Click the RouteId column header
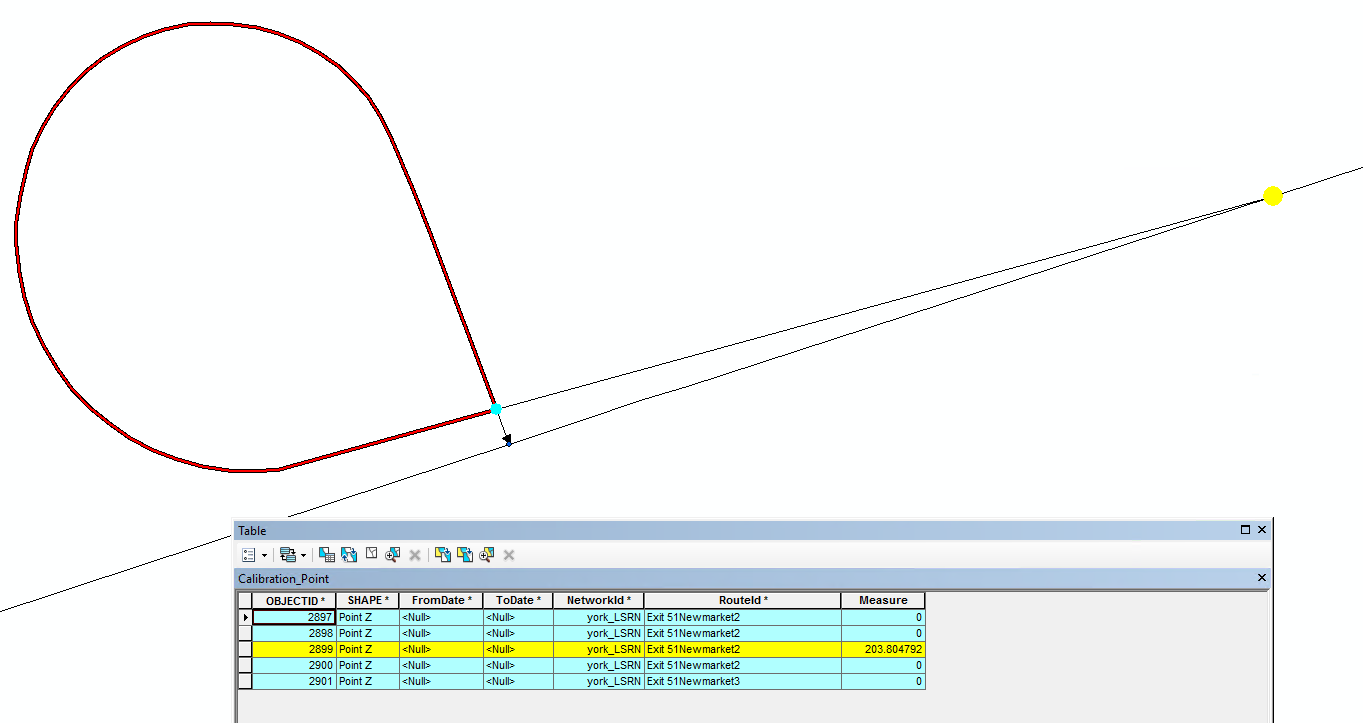Viewport: 1363px width, 723px height. pyautogui.click(x=743, y=600)
